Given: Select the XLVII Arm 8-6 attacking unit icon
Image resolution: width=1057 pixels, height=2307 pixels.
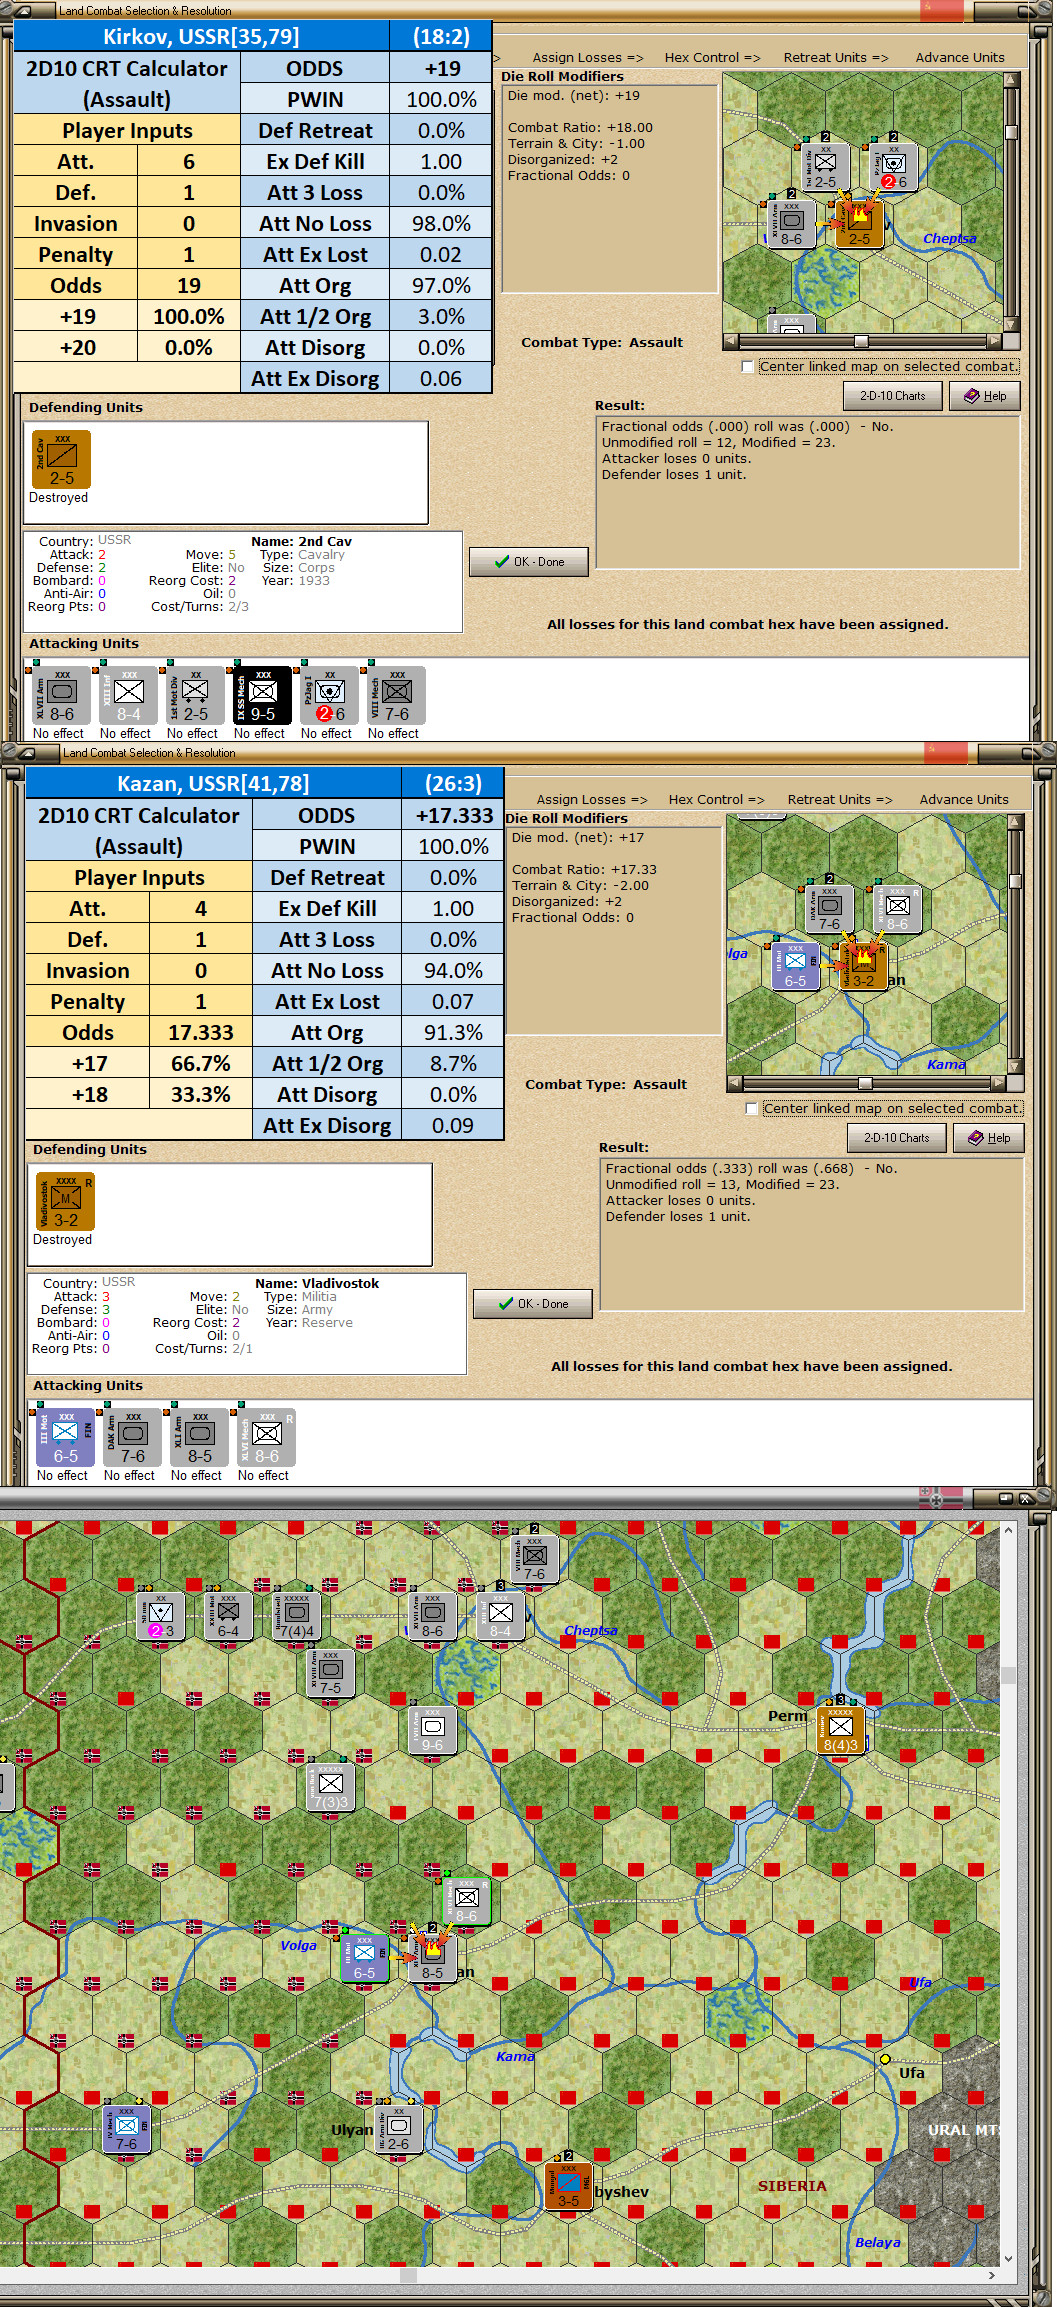Looking at the screenshot, I should coord(61,695).
